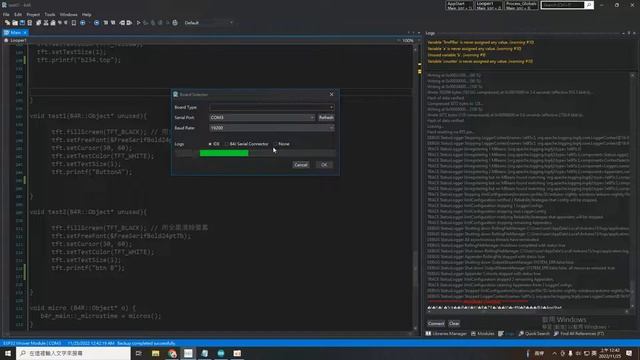
Task: Open the Libraries Manager tab
Action: [x=446, y=334]
